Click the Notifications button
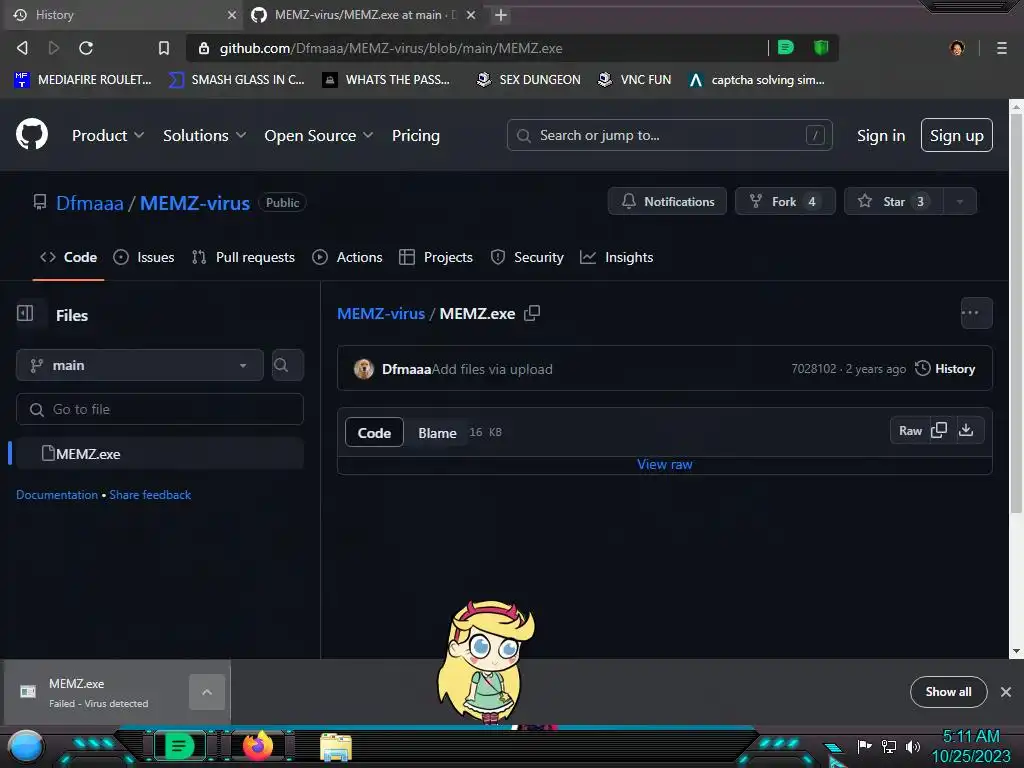 click(667, 201)
